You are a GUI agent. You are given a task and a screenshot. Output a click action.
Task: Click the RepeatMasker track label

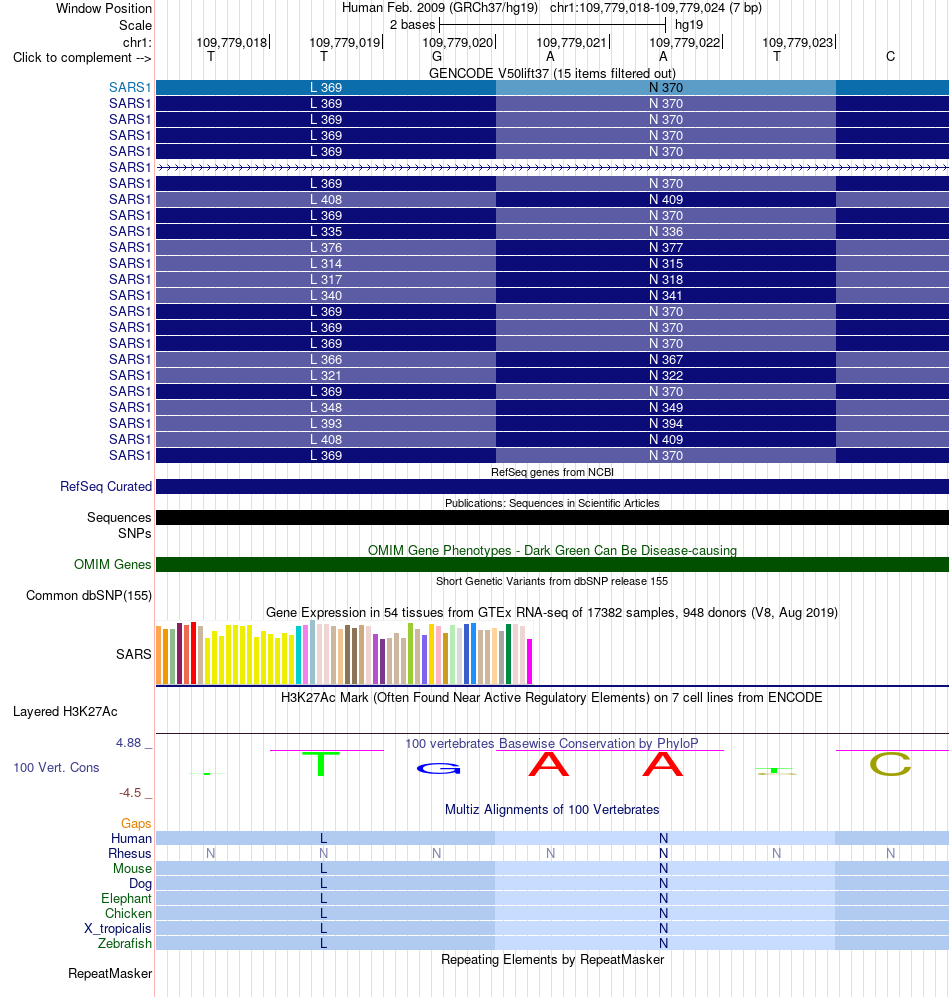tap(110, 973)
